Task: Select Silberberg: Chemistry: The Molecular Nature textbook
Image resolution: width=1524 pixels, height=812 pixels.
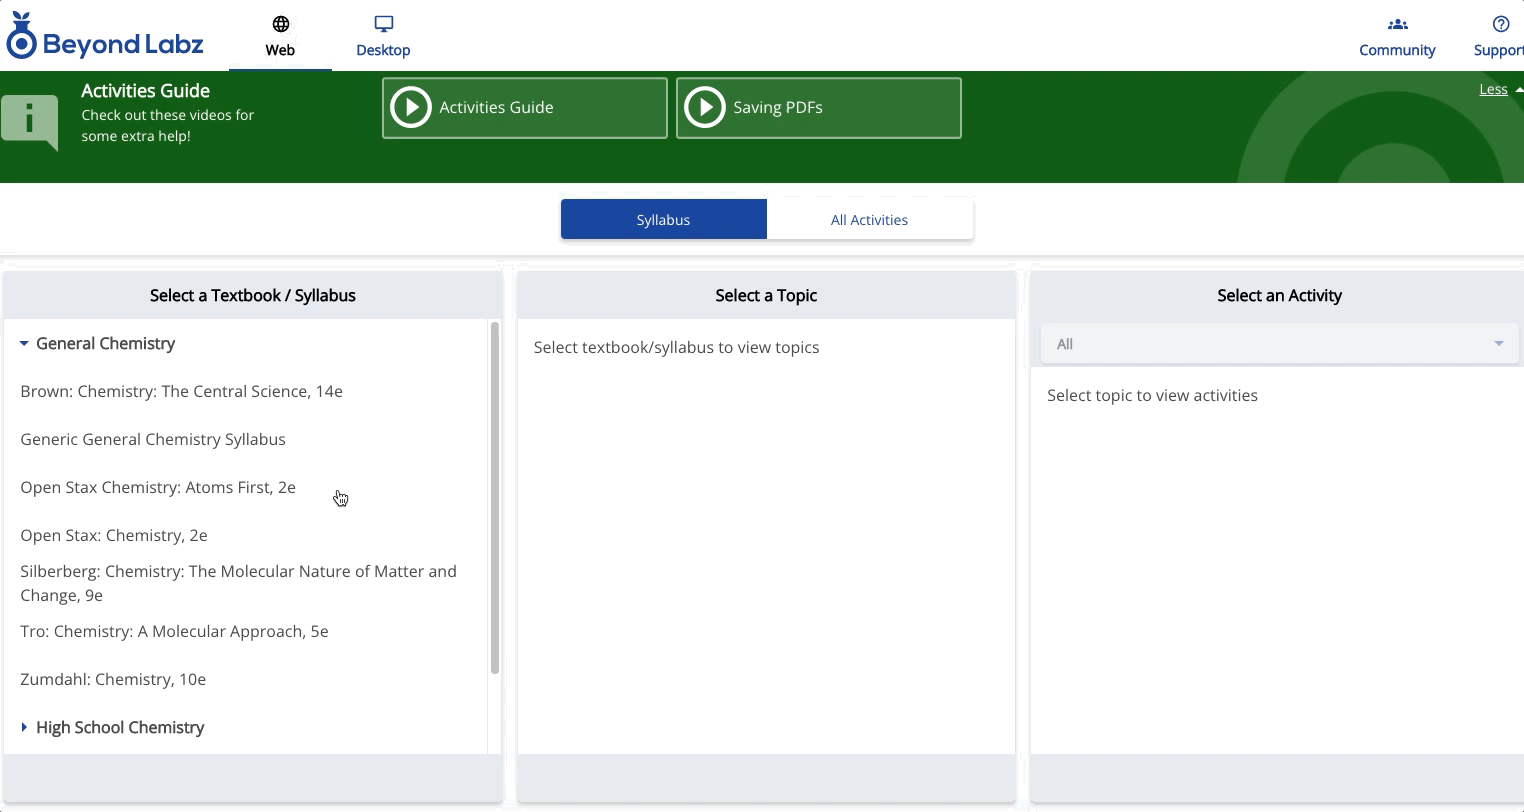Action: (x=238, y=583)
